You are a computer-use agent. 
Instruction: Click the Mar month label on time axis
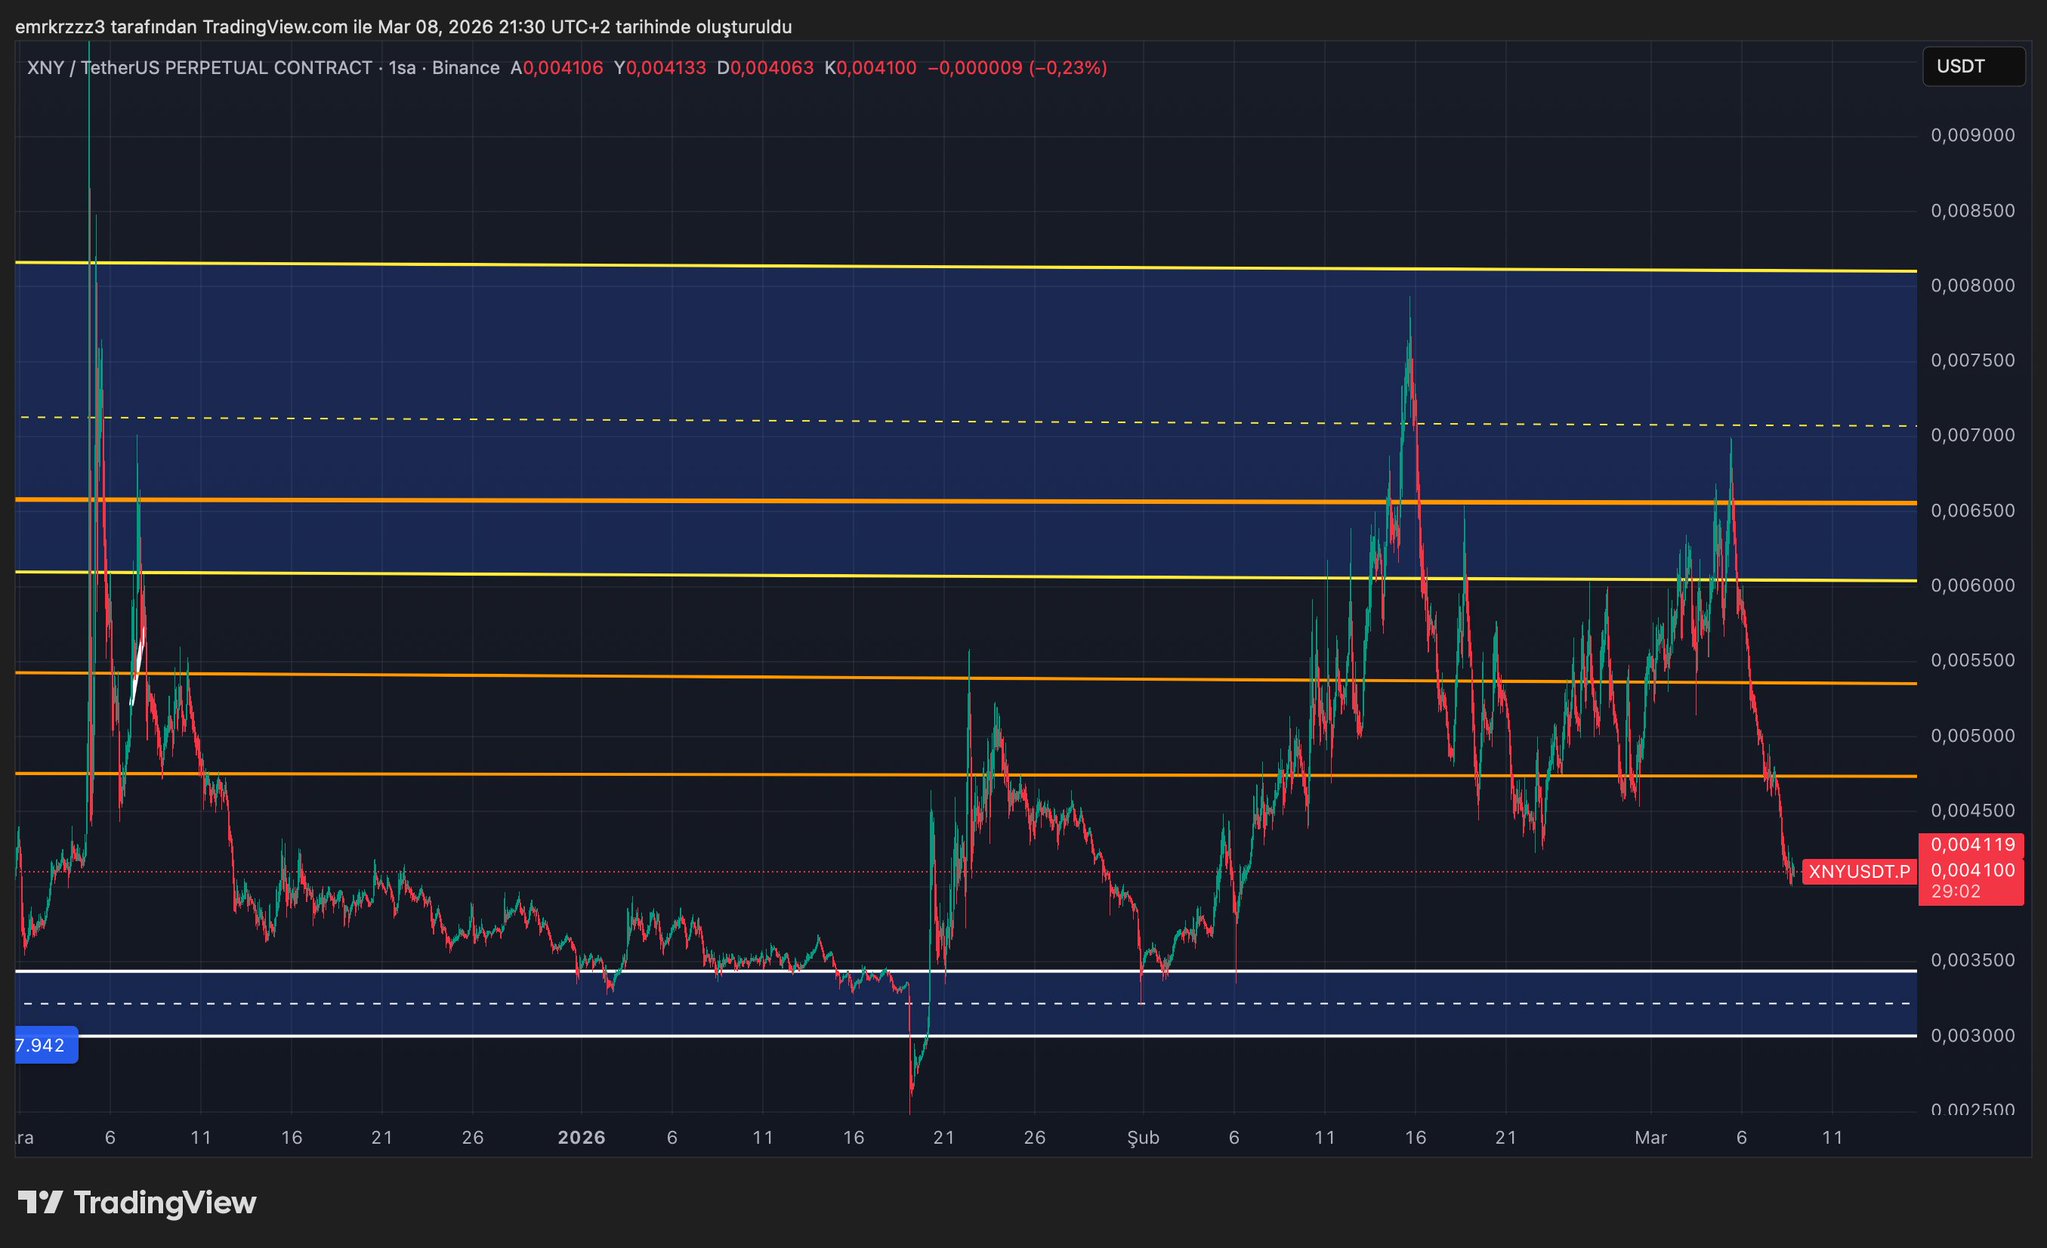pyautogui.click(x=1650, y=1138)
